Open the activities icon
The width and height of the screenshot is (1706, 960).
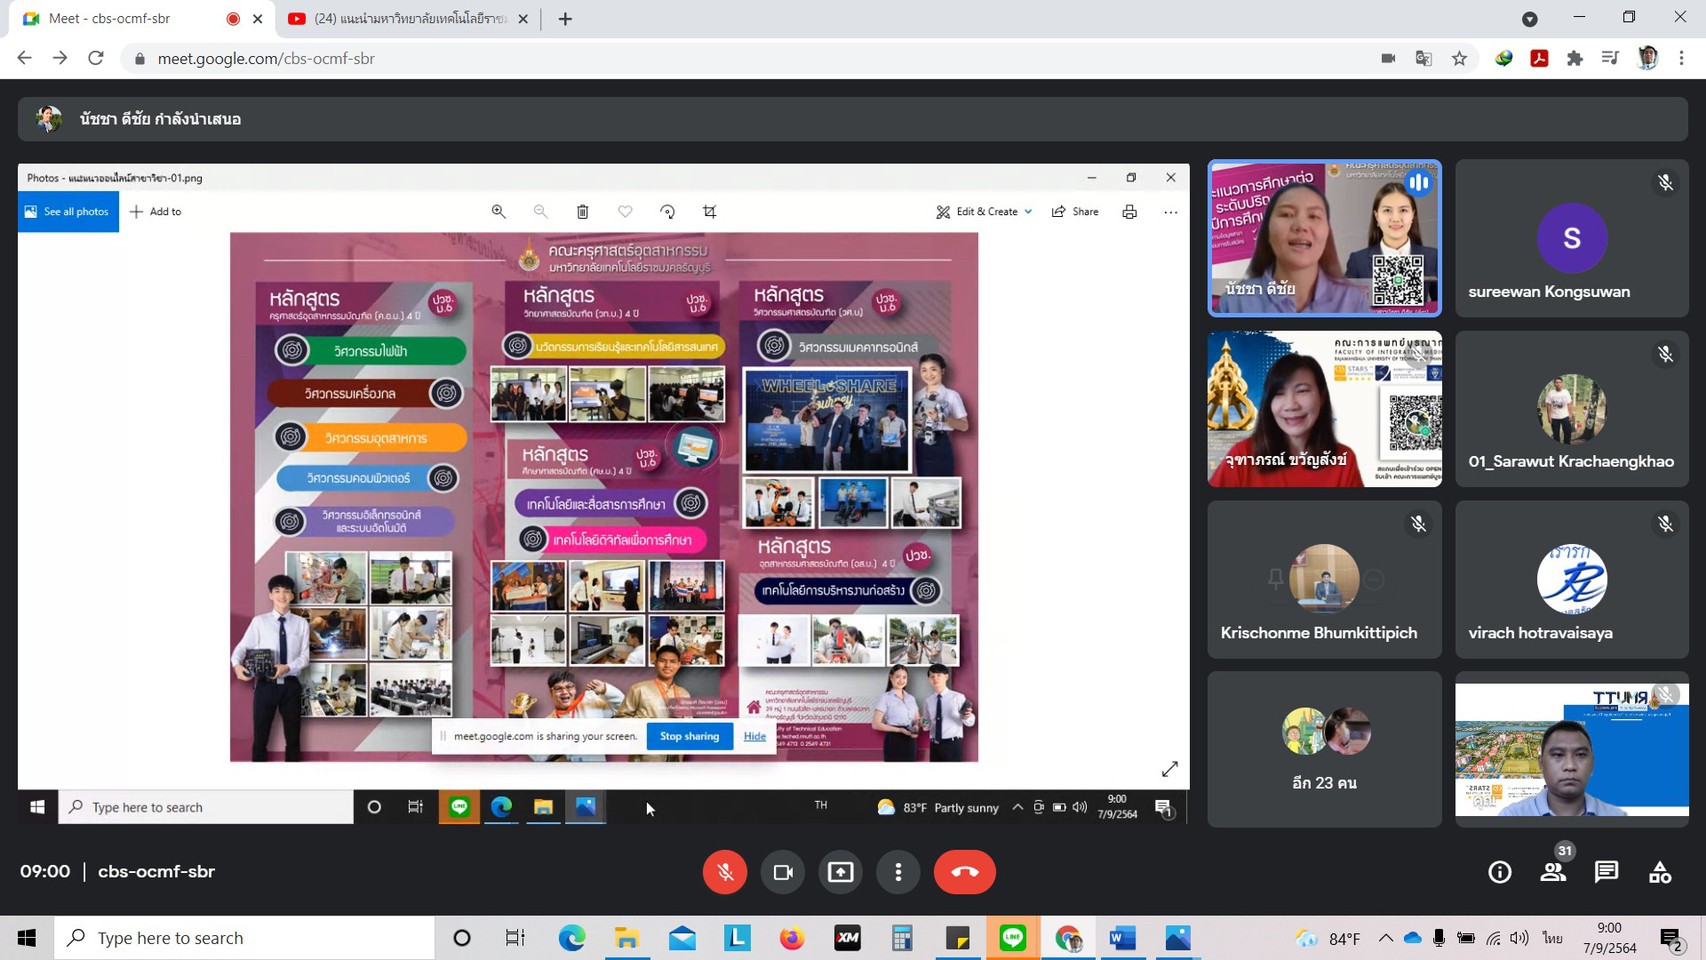click(1660, 872)
